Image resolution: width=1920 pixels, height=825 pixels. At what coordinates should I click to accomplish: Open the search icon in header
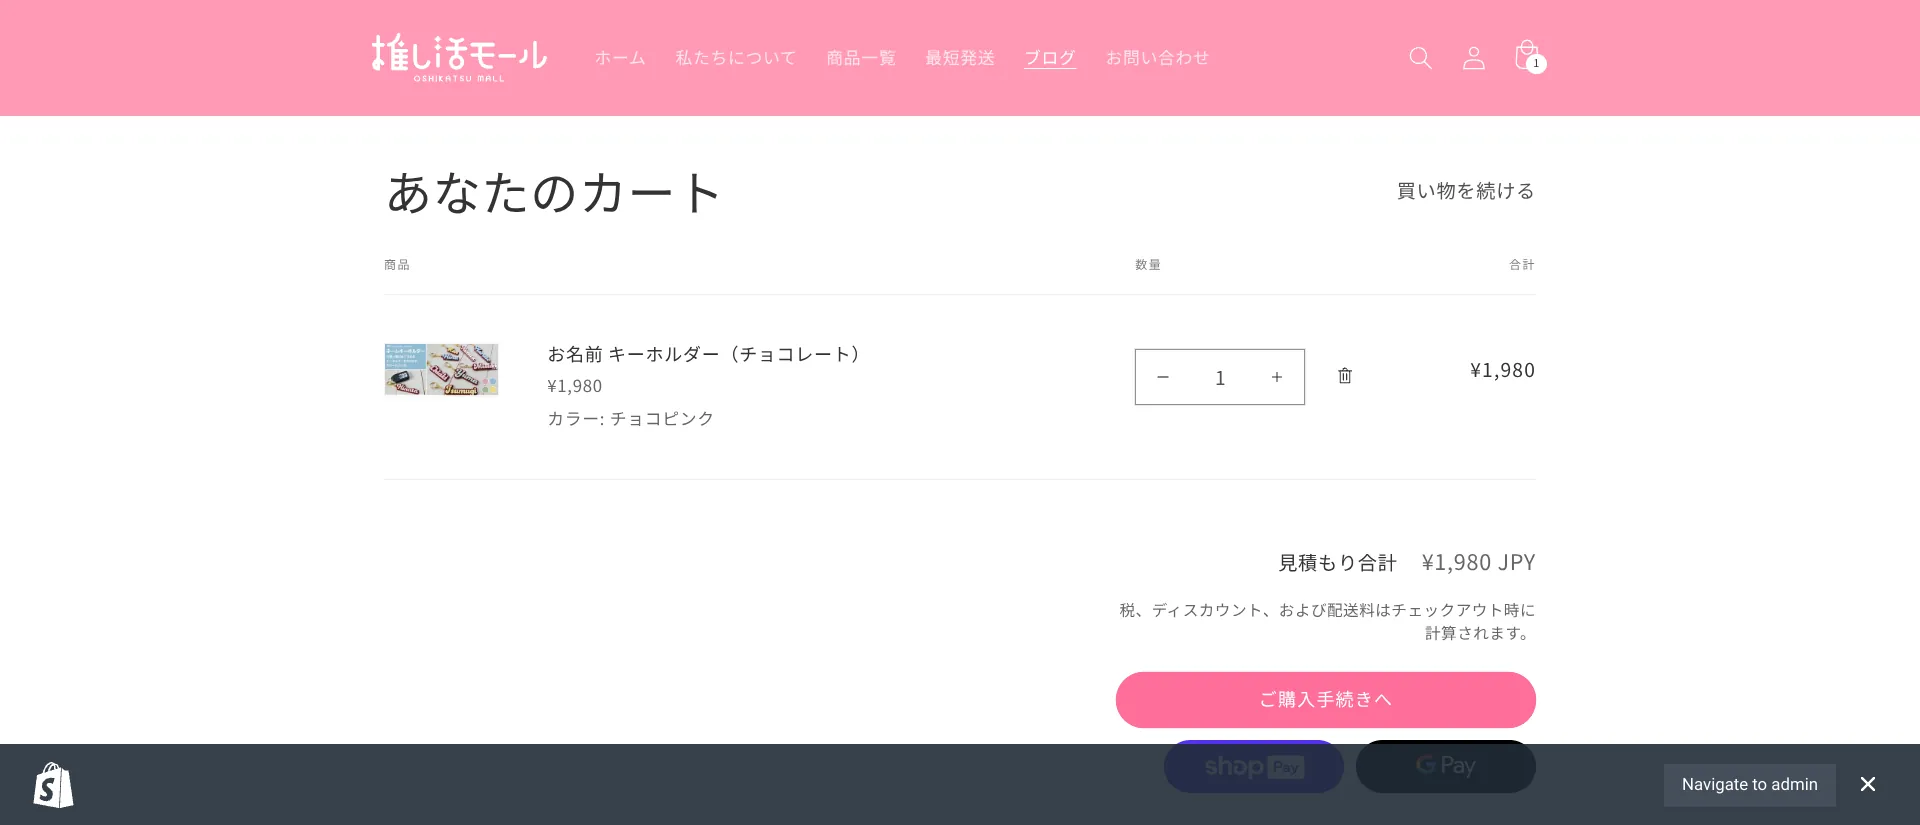(x=1420, y=58)
